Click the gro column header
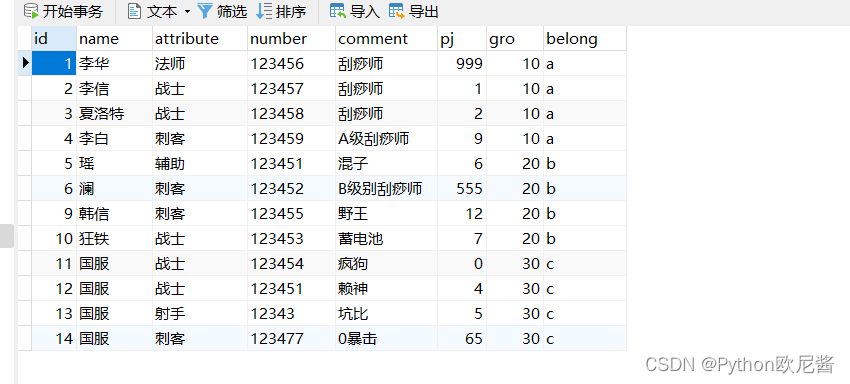The width and height of the screenshot is (850, 384). tap(515, 39)
